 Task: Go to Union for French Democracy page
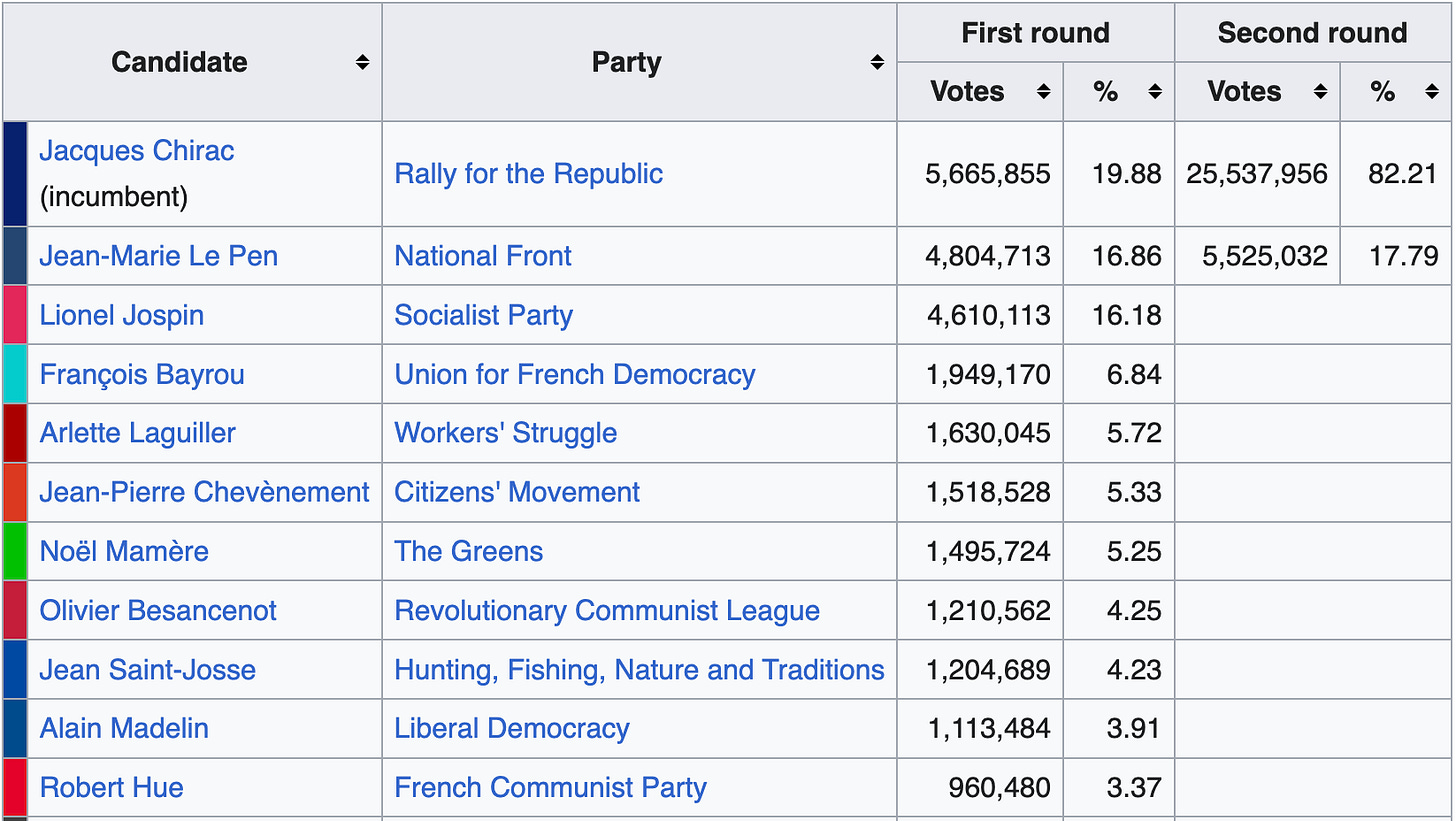point(574,374)
